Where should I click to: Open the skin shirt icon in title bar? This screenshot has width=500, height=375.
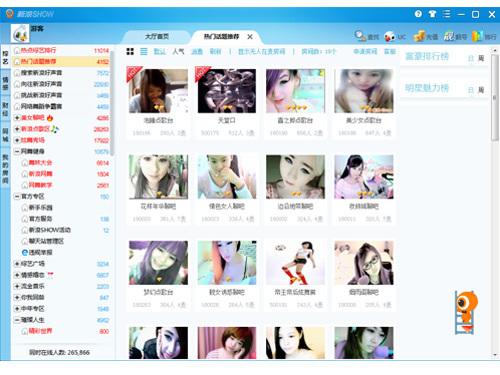432,14
